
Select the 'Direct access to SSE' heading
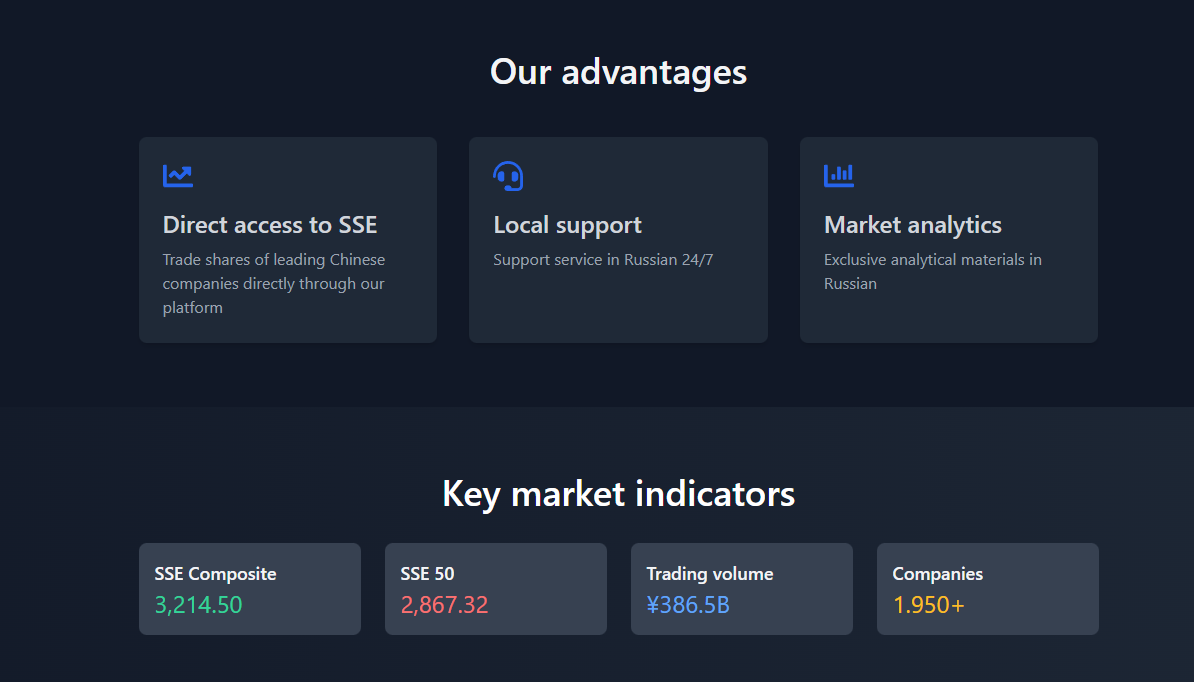[x=270, y=225]
